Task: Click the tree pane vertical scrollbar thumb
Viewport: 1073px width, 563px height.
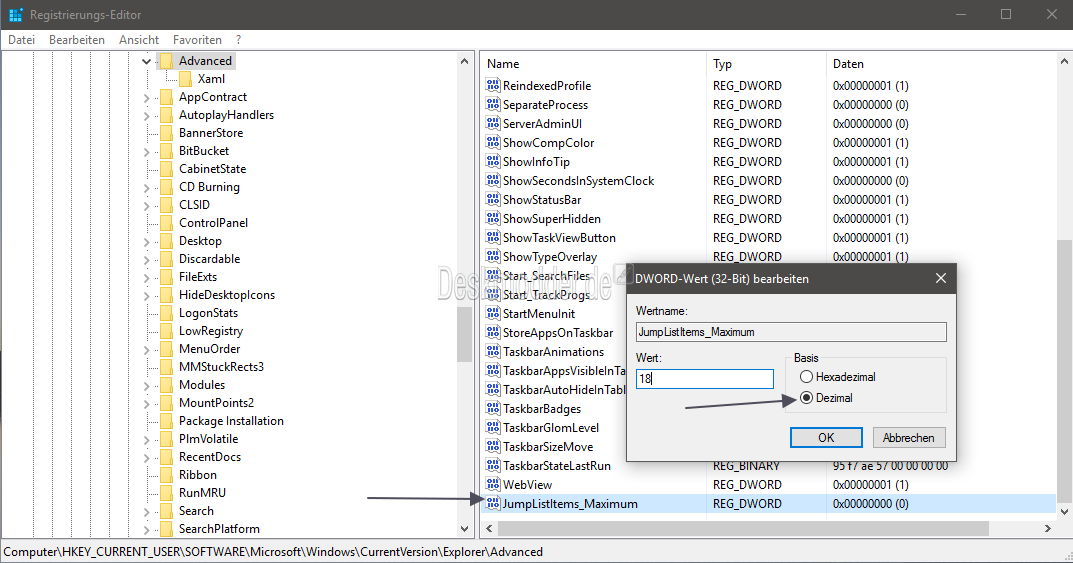Action: [465, 334]
